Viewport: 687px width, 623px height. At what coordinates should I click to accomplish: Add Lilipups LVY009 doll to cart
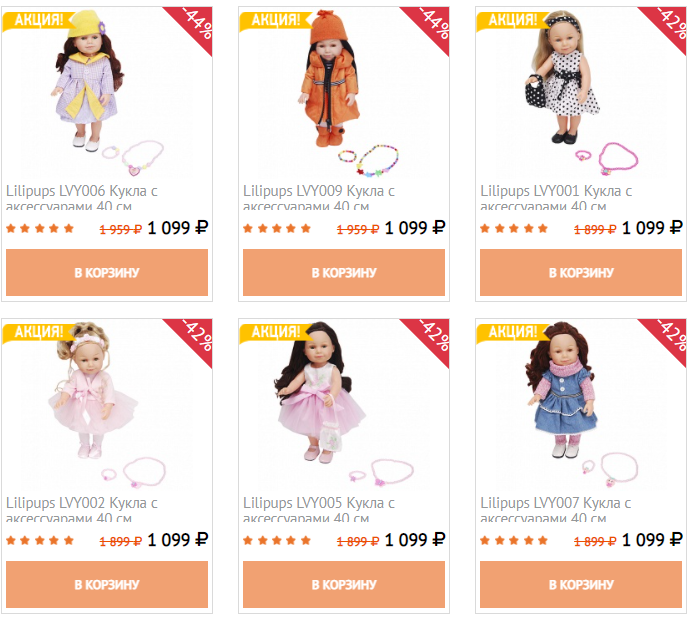[344, 273]
